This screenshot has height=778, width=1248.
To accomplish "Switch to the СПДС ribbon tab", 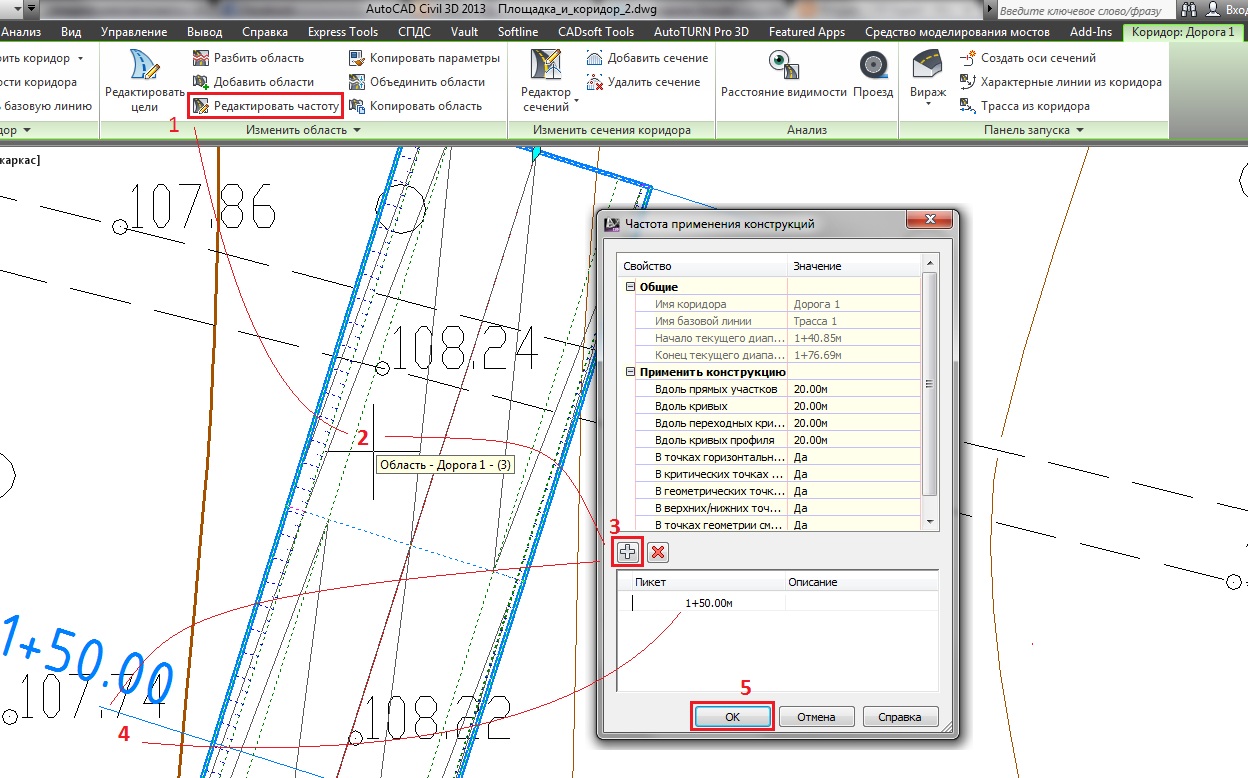I will pos(414,32).
